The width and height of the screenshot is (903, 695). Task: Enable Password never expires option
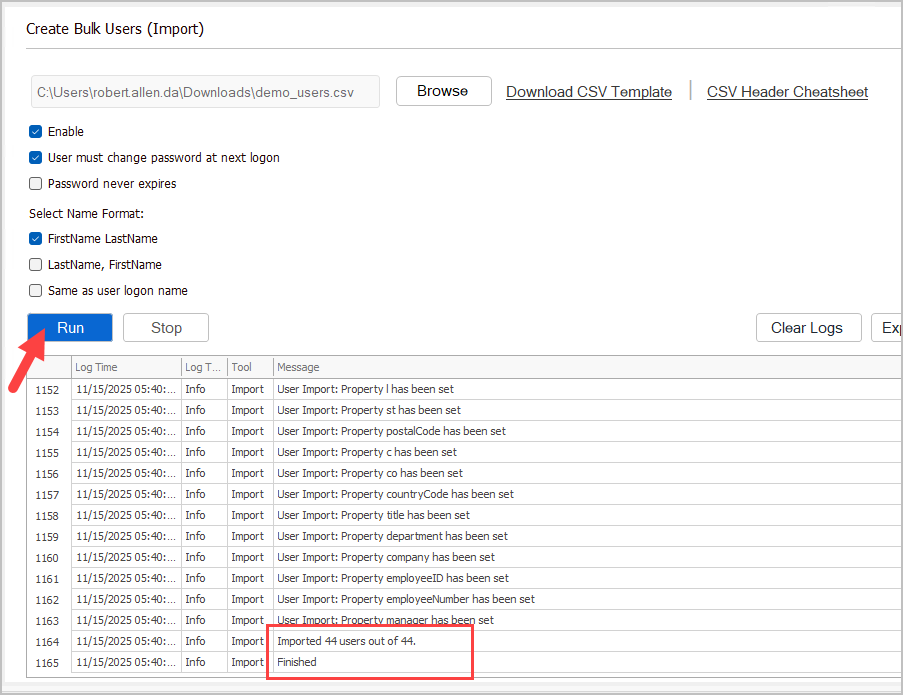[36, 183]
